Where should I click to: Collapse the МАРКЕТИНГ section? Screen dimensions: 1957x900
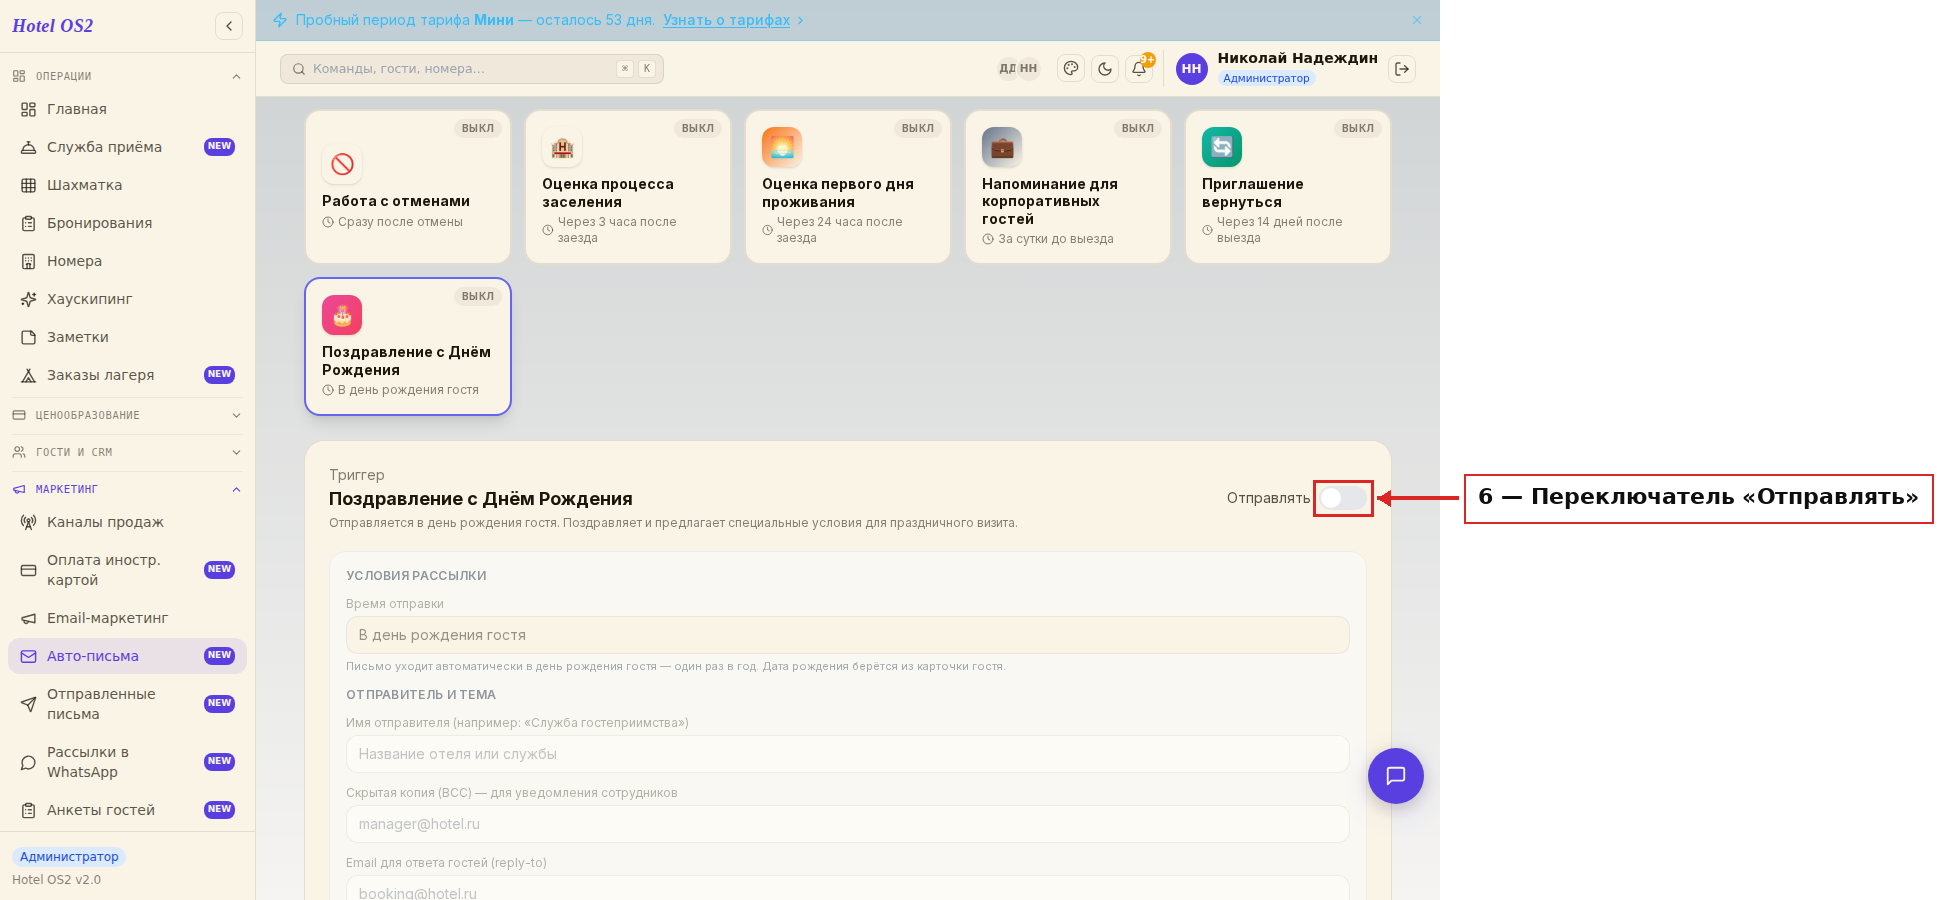(127, 489)
